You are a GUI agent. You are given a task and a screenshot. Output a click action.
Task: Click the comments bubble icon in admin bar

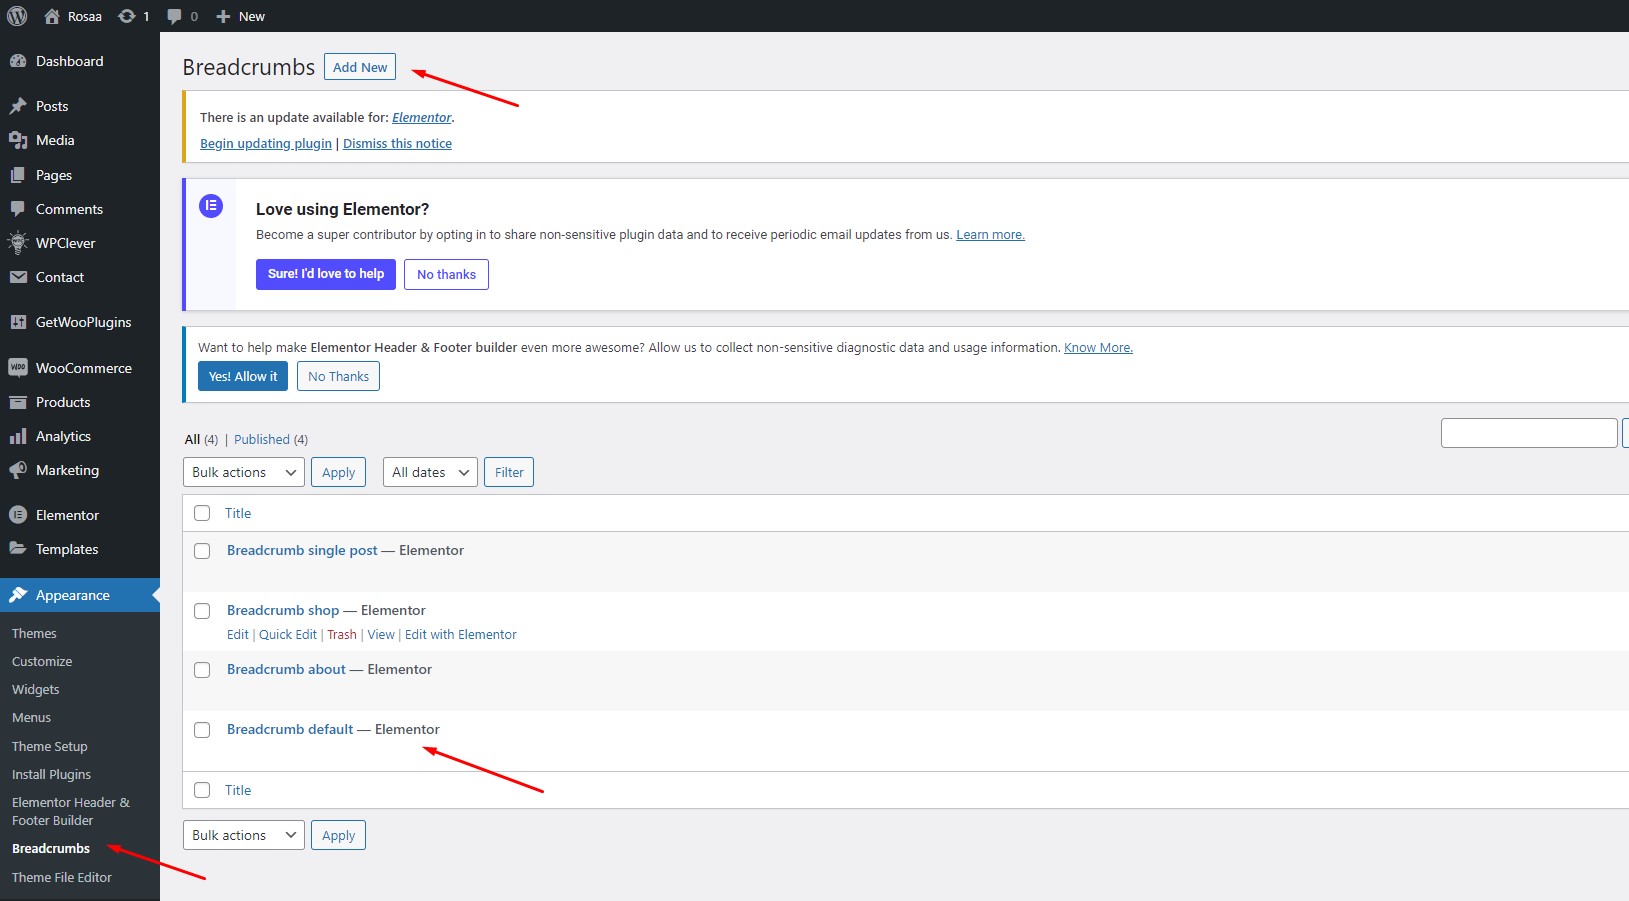(175, 16)
